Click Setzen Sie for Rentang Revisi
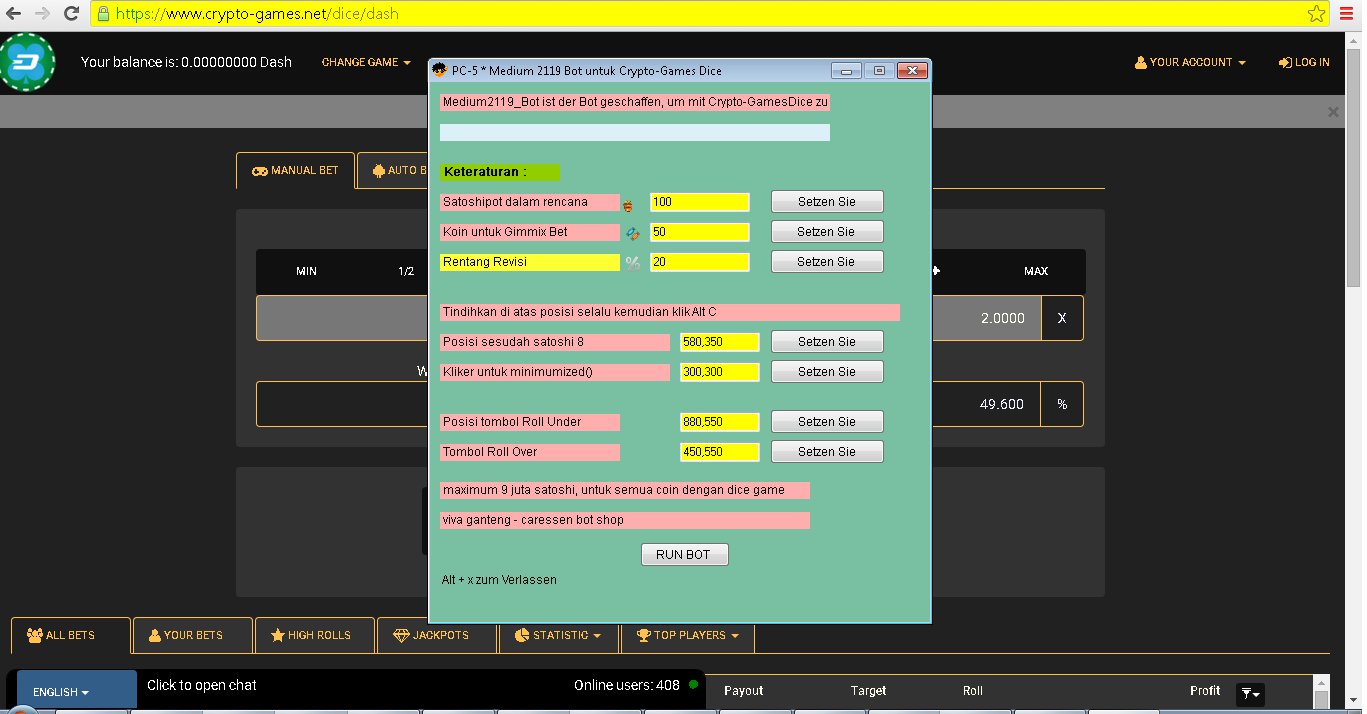 pyautogui.click(x=827, y=262)
